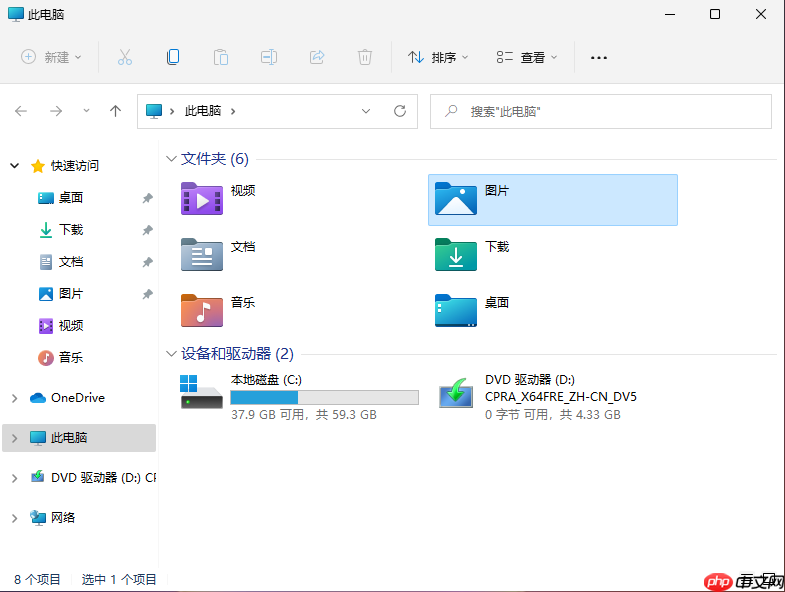Close the 此电脑 window
Image resolution: width=785 pixels, height=592 pixels.
(x=761, y=15)
